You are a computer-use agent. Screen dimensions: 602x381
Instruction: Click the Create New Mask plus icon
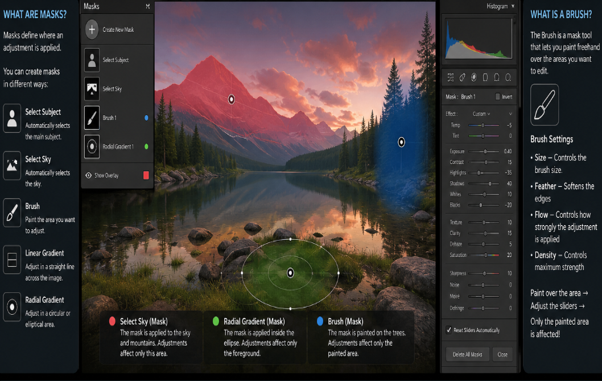[92, 30]
